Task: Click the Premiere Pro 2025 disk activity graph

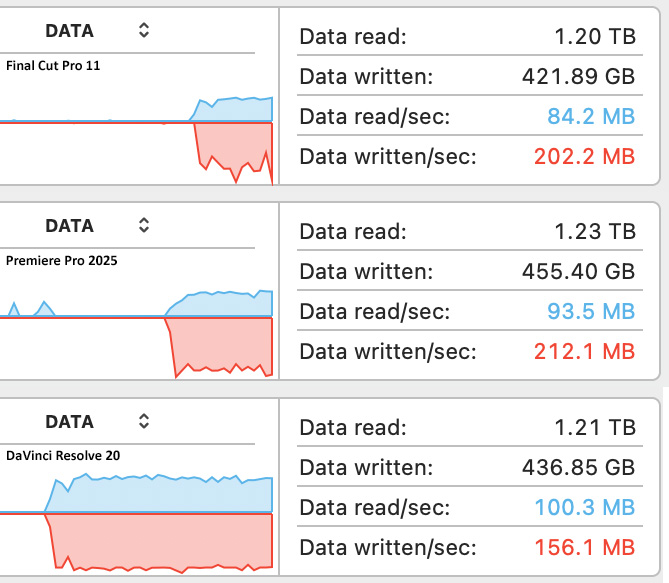Action: point(136,320)
